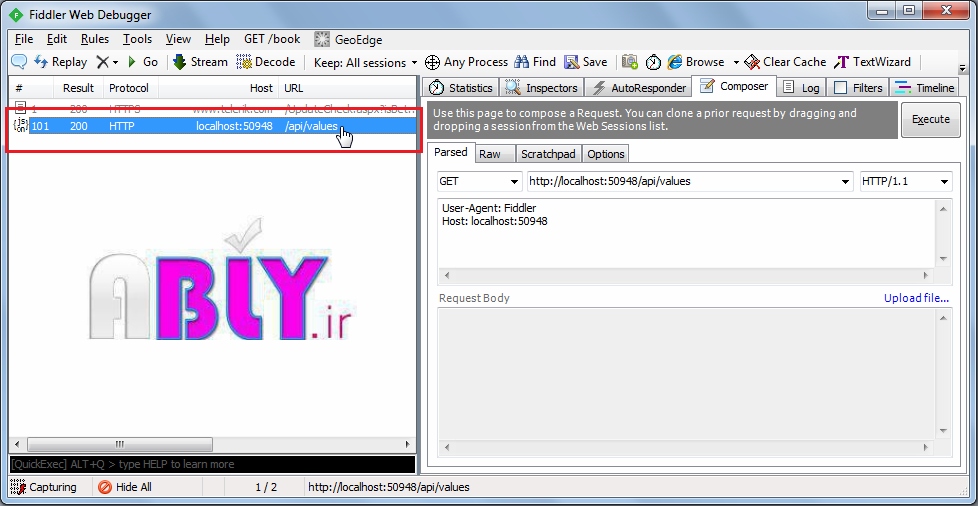Click the headers area scroll-down arrow
This screenshot has height=506, width=978.
coord(942,259)
